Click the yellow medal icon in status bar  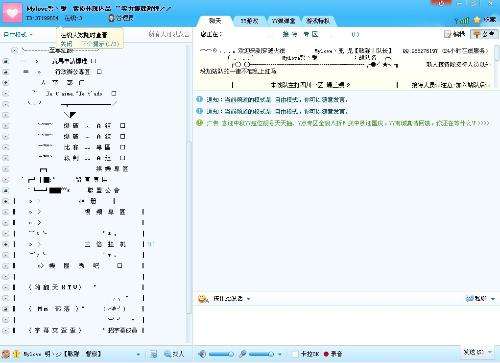coord(16,354)
